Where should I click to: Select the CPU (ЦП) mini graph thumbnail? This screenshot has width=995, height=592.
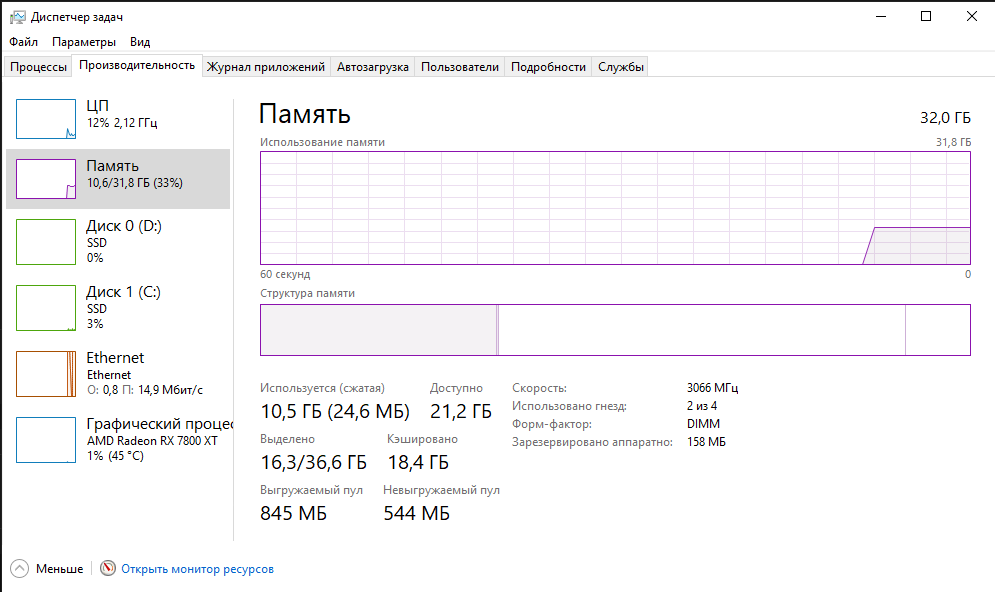tap(46, 119)
